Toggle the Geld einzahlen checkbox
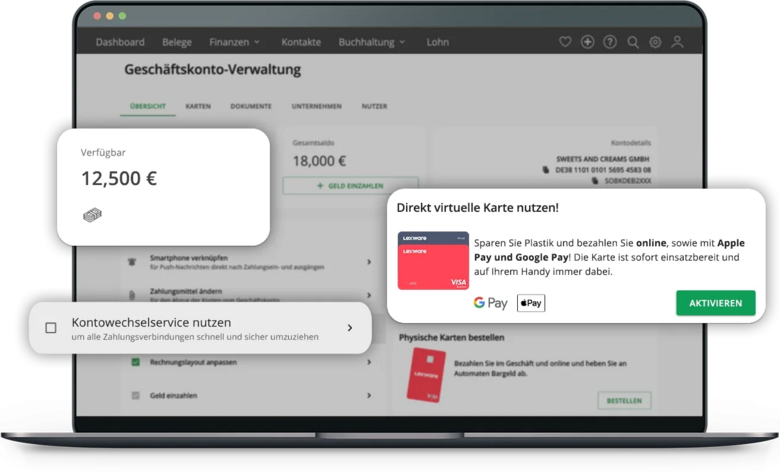 136,396
